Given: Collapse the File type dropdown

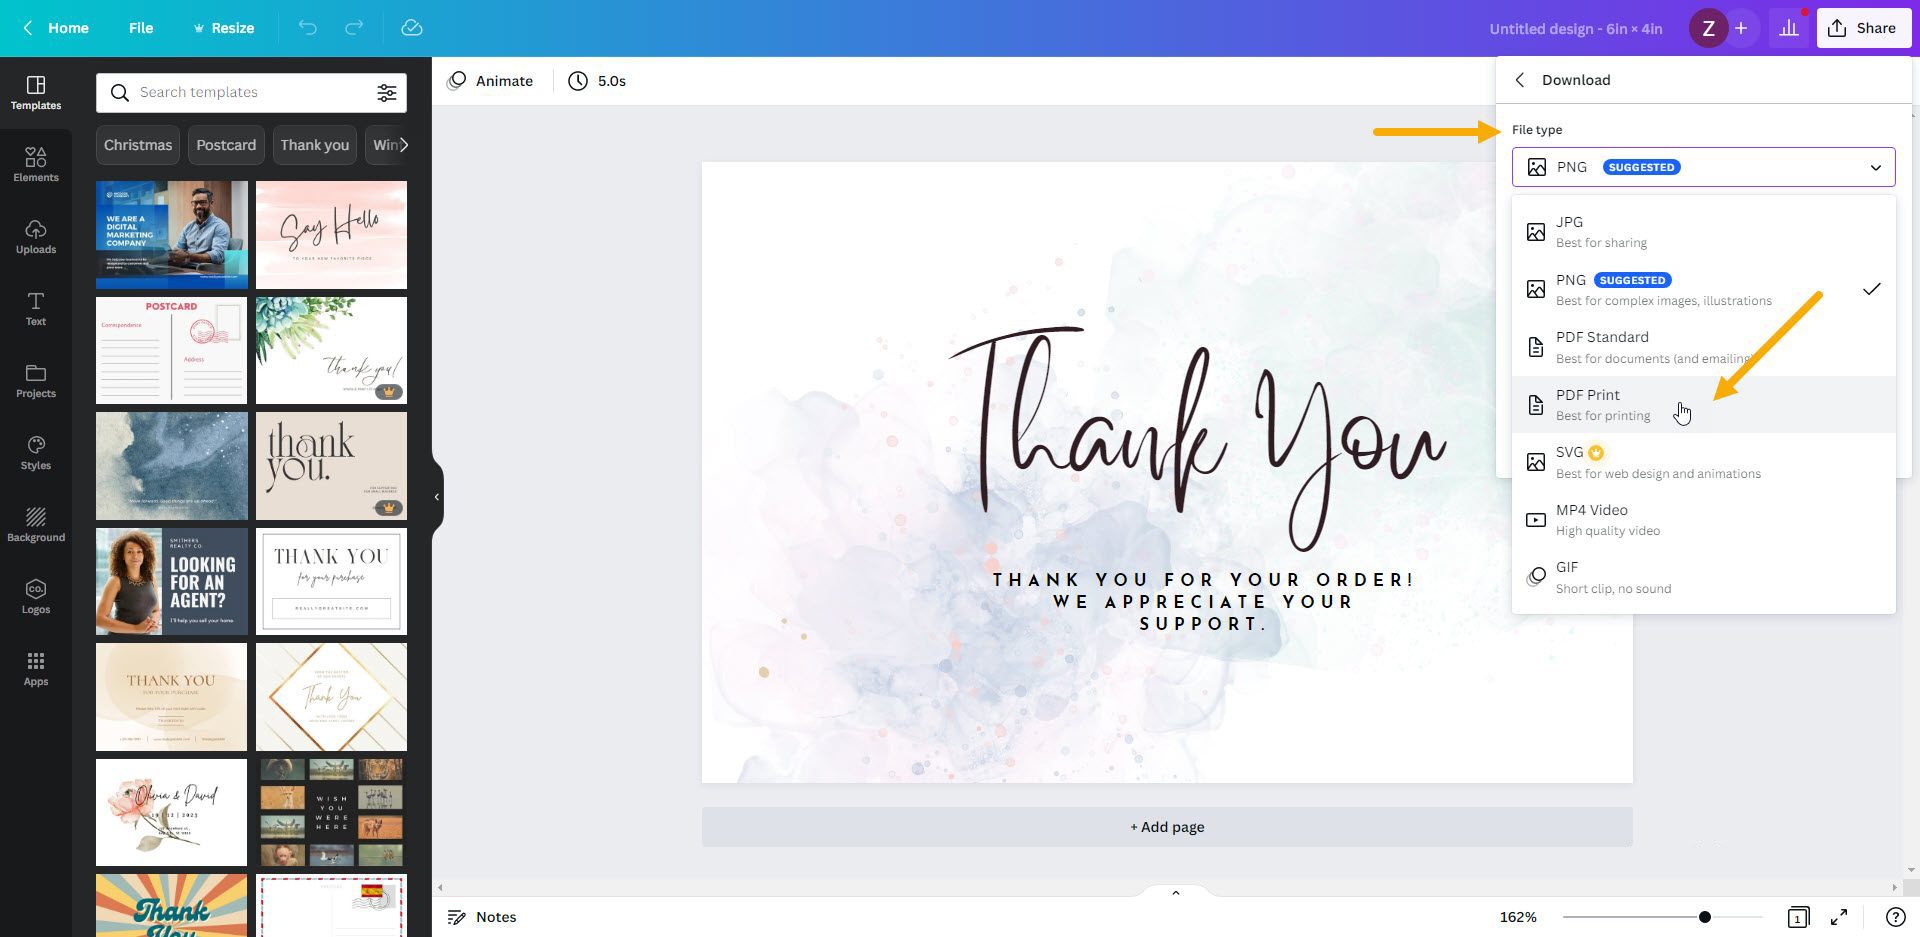Looking at the screenshot, I should (1876, 167).
